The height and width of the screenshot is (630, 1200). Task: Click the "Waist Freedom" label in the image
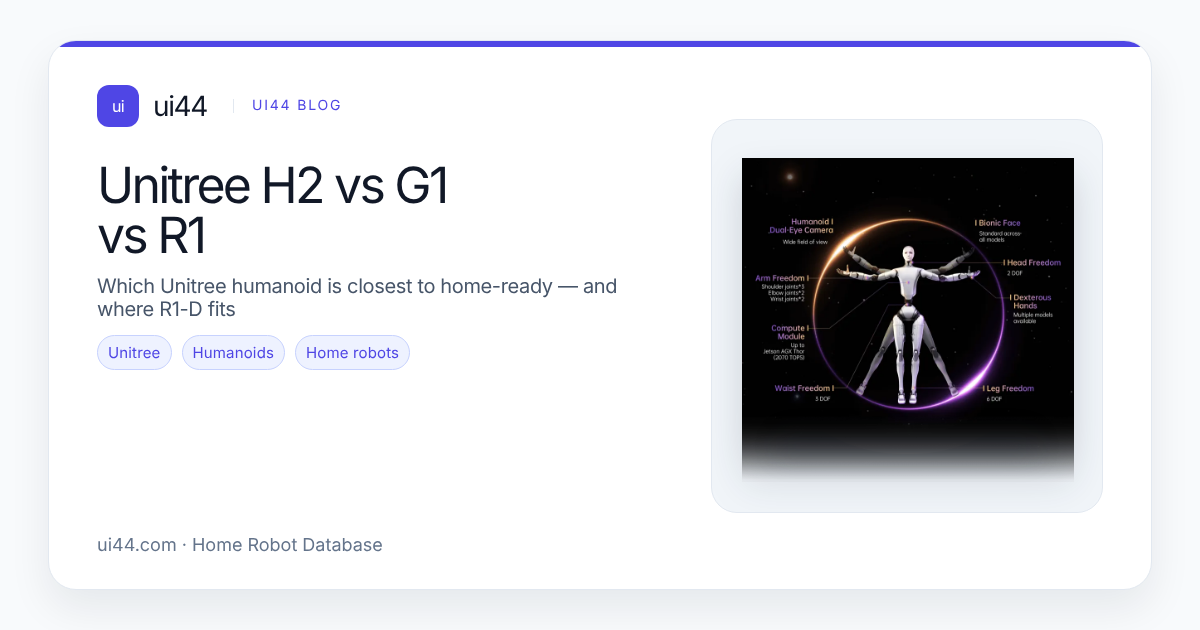(803, 388)
